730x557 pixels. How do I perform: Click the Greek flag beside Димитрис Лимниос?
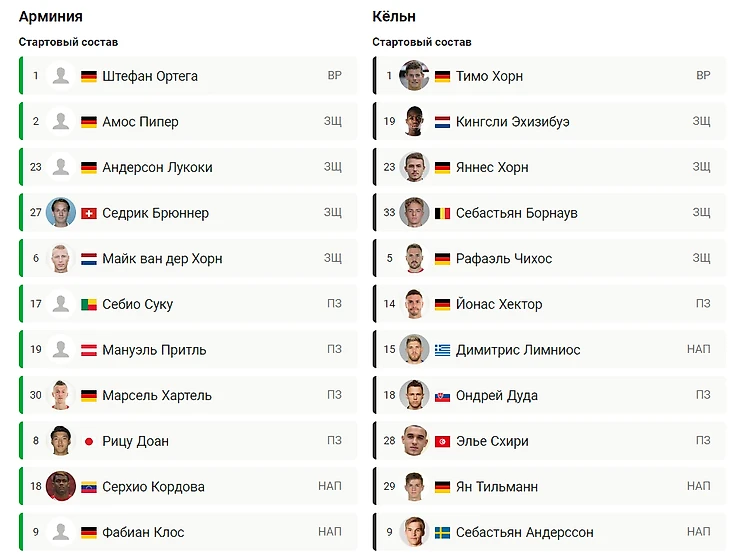point(442,350)
